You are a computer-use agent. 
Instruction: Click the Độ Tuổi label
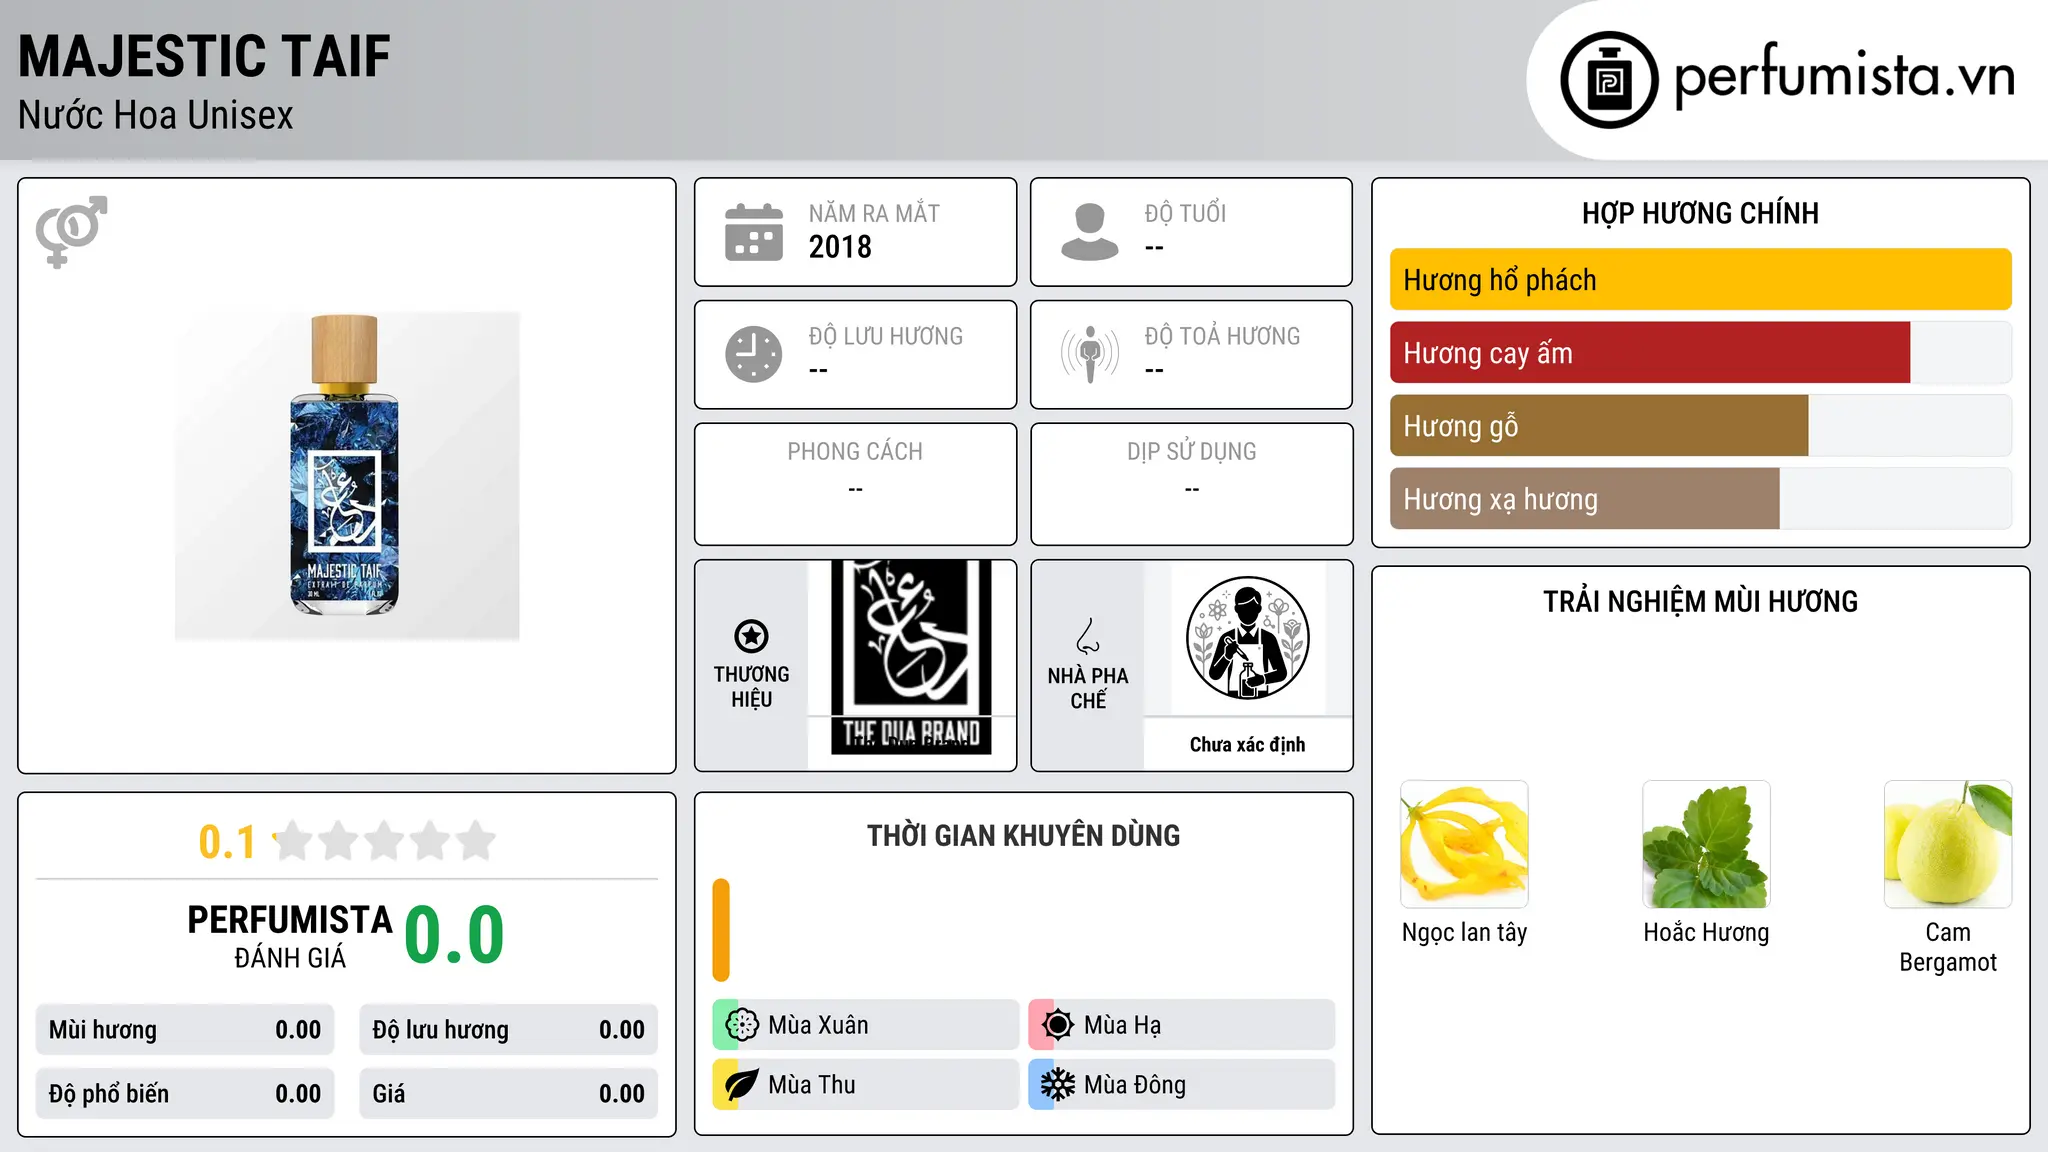tap(1185, 214)
